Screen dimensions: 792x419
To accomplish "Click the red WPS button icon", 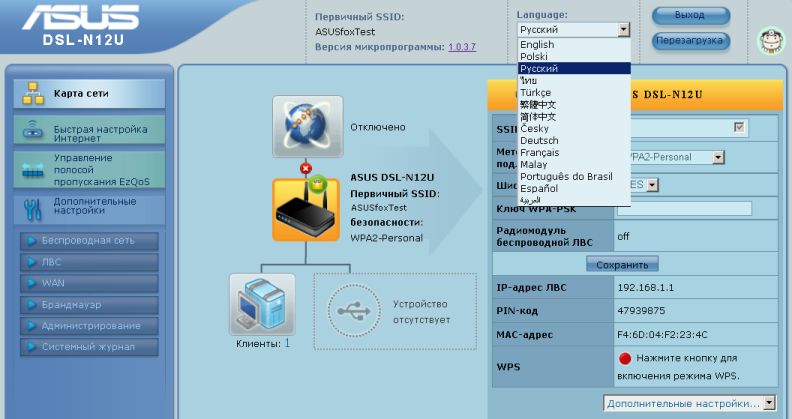I will 625,358.
